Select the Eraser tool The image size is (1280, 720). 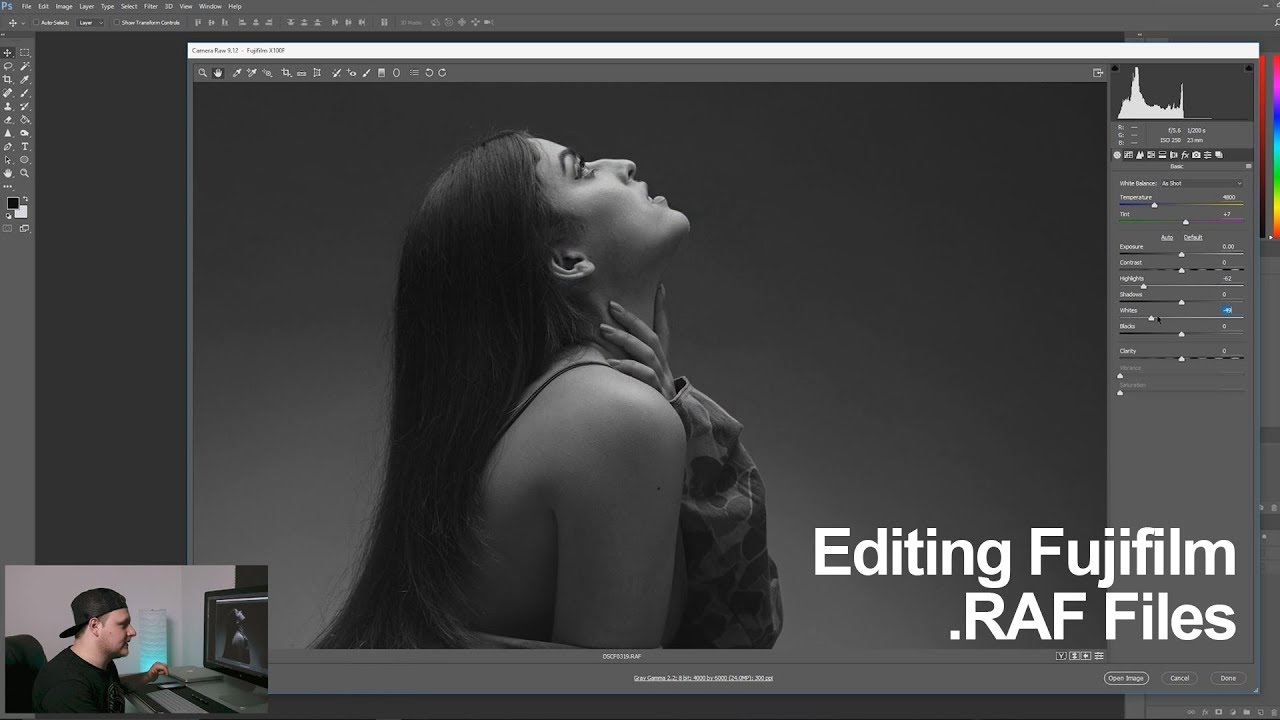8,119
